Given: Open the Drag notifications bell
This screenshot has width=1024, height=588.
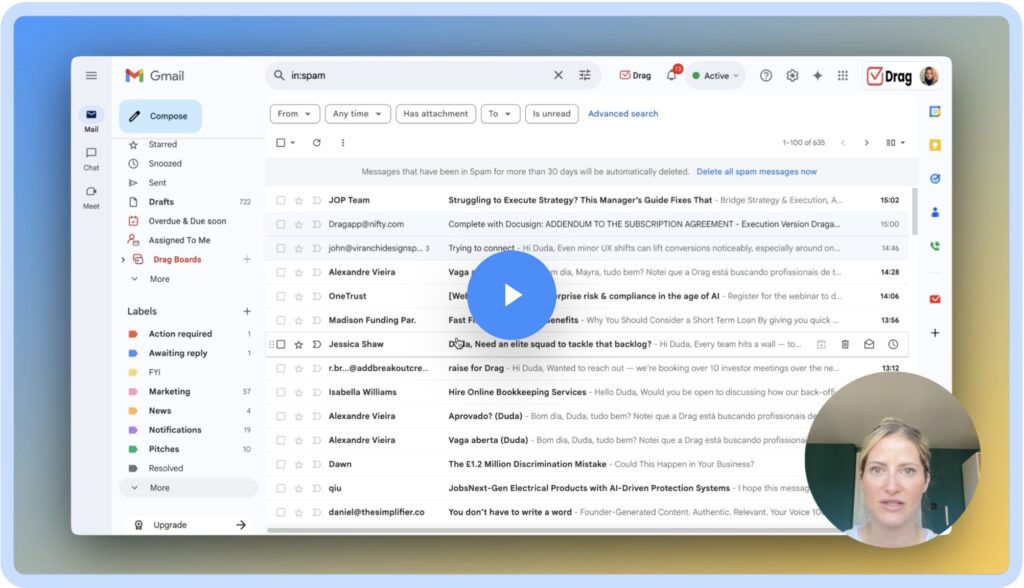Looking at the screenshot, I should point(672,75).
